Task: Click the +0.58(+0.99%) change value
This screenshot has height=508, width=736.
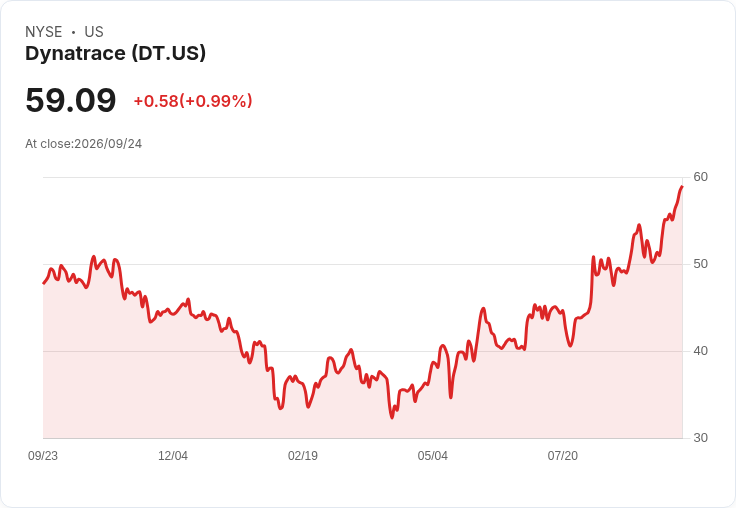Action: [x=193, y=101]
